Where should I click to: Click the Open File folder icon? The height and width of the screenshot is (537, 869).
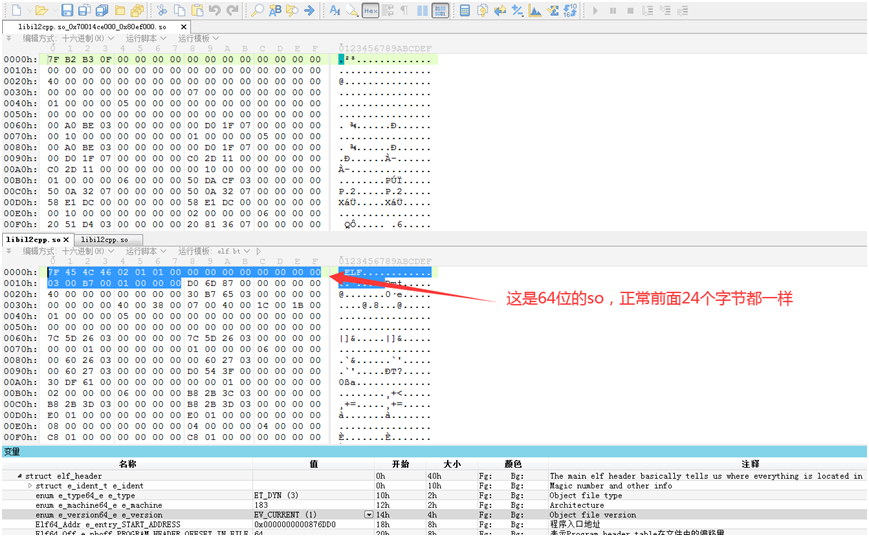point(42,10)
